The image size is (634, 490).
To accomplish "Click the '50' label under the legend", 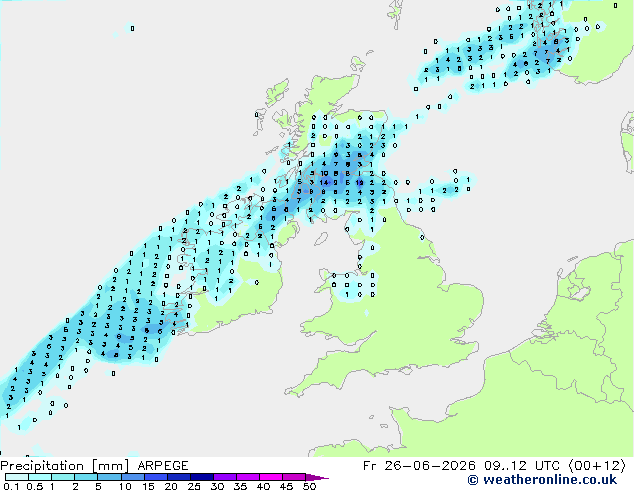I will [309, 486].
